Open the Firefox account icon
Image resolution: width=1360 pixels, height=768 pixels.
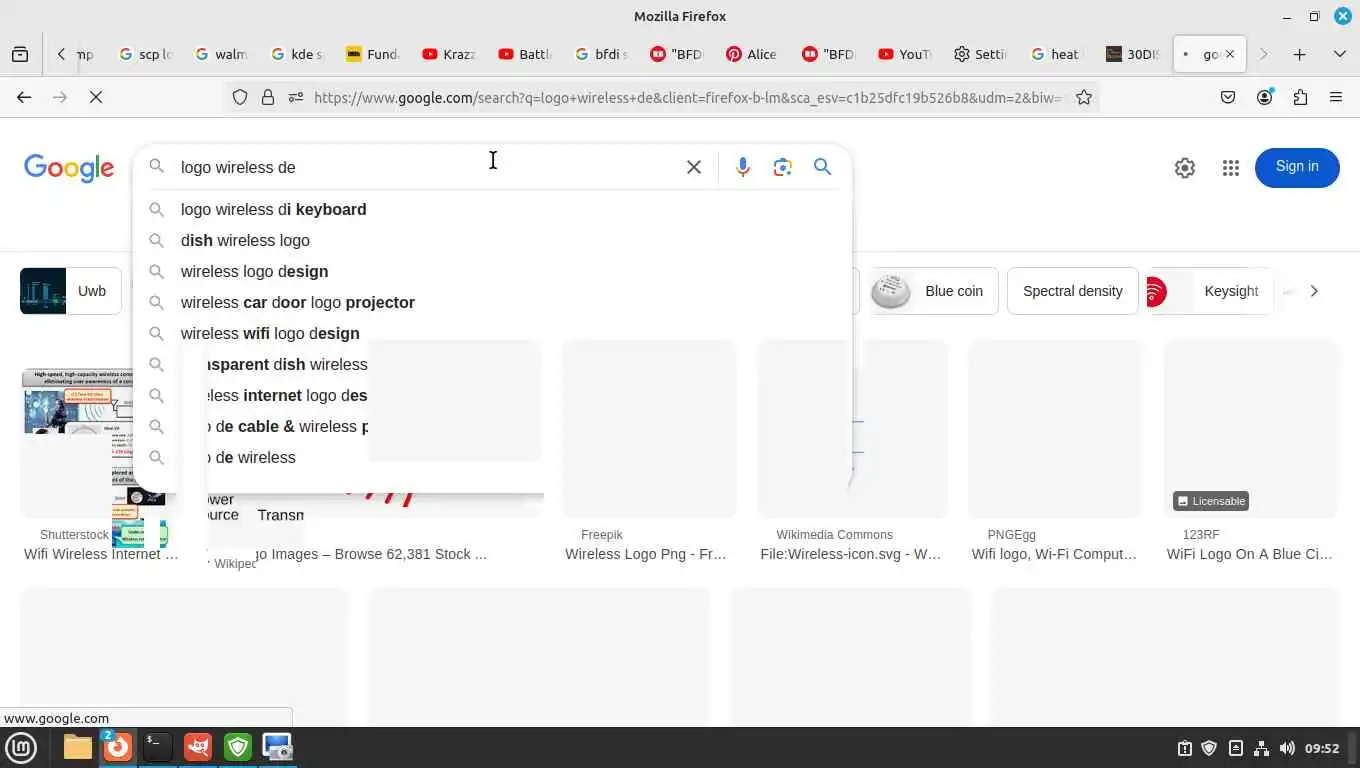1265,97
